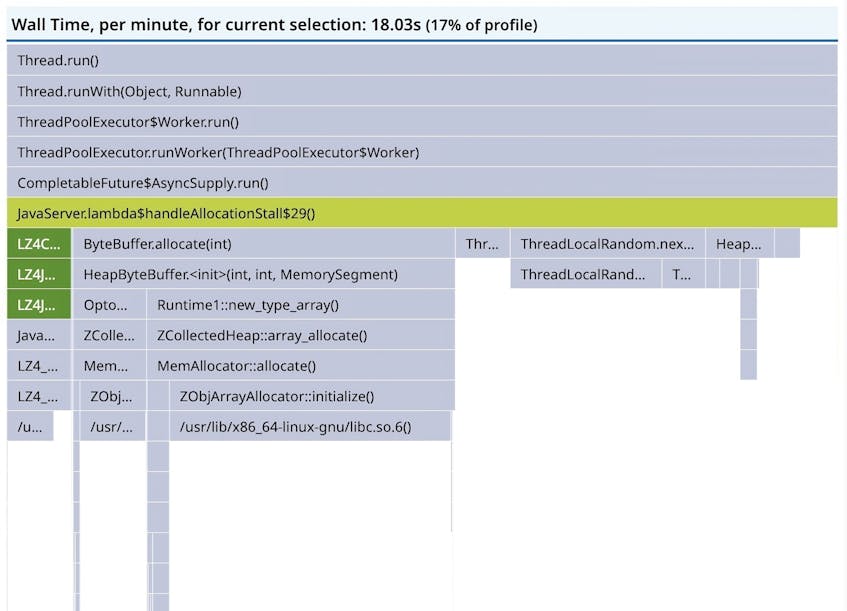This screenshot has height=611, width=847.
Task: Select the narrow T... frame
Action: point(679,274)
